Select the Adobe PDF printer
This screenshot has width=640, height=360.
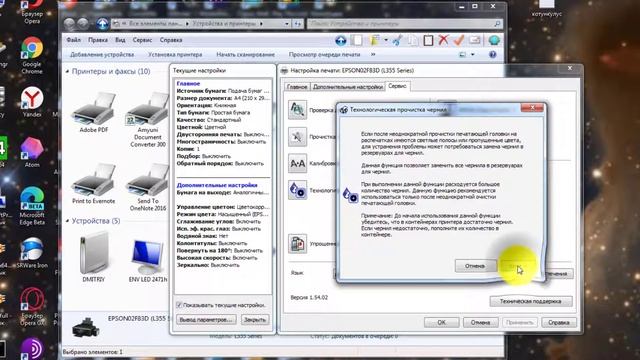93,112
